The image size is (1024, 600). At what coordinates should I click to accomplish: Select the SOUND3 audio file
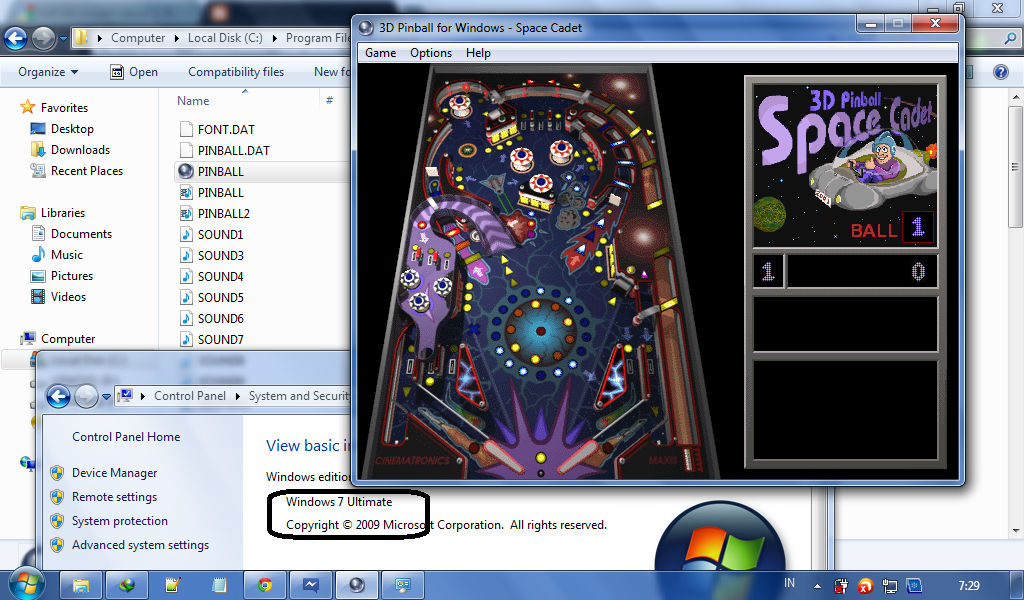220,255
